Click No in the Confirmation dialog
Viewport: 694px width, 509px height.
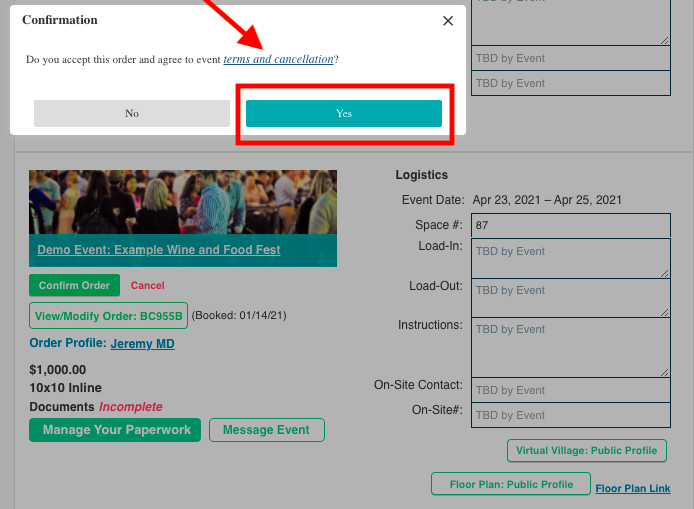132,113
